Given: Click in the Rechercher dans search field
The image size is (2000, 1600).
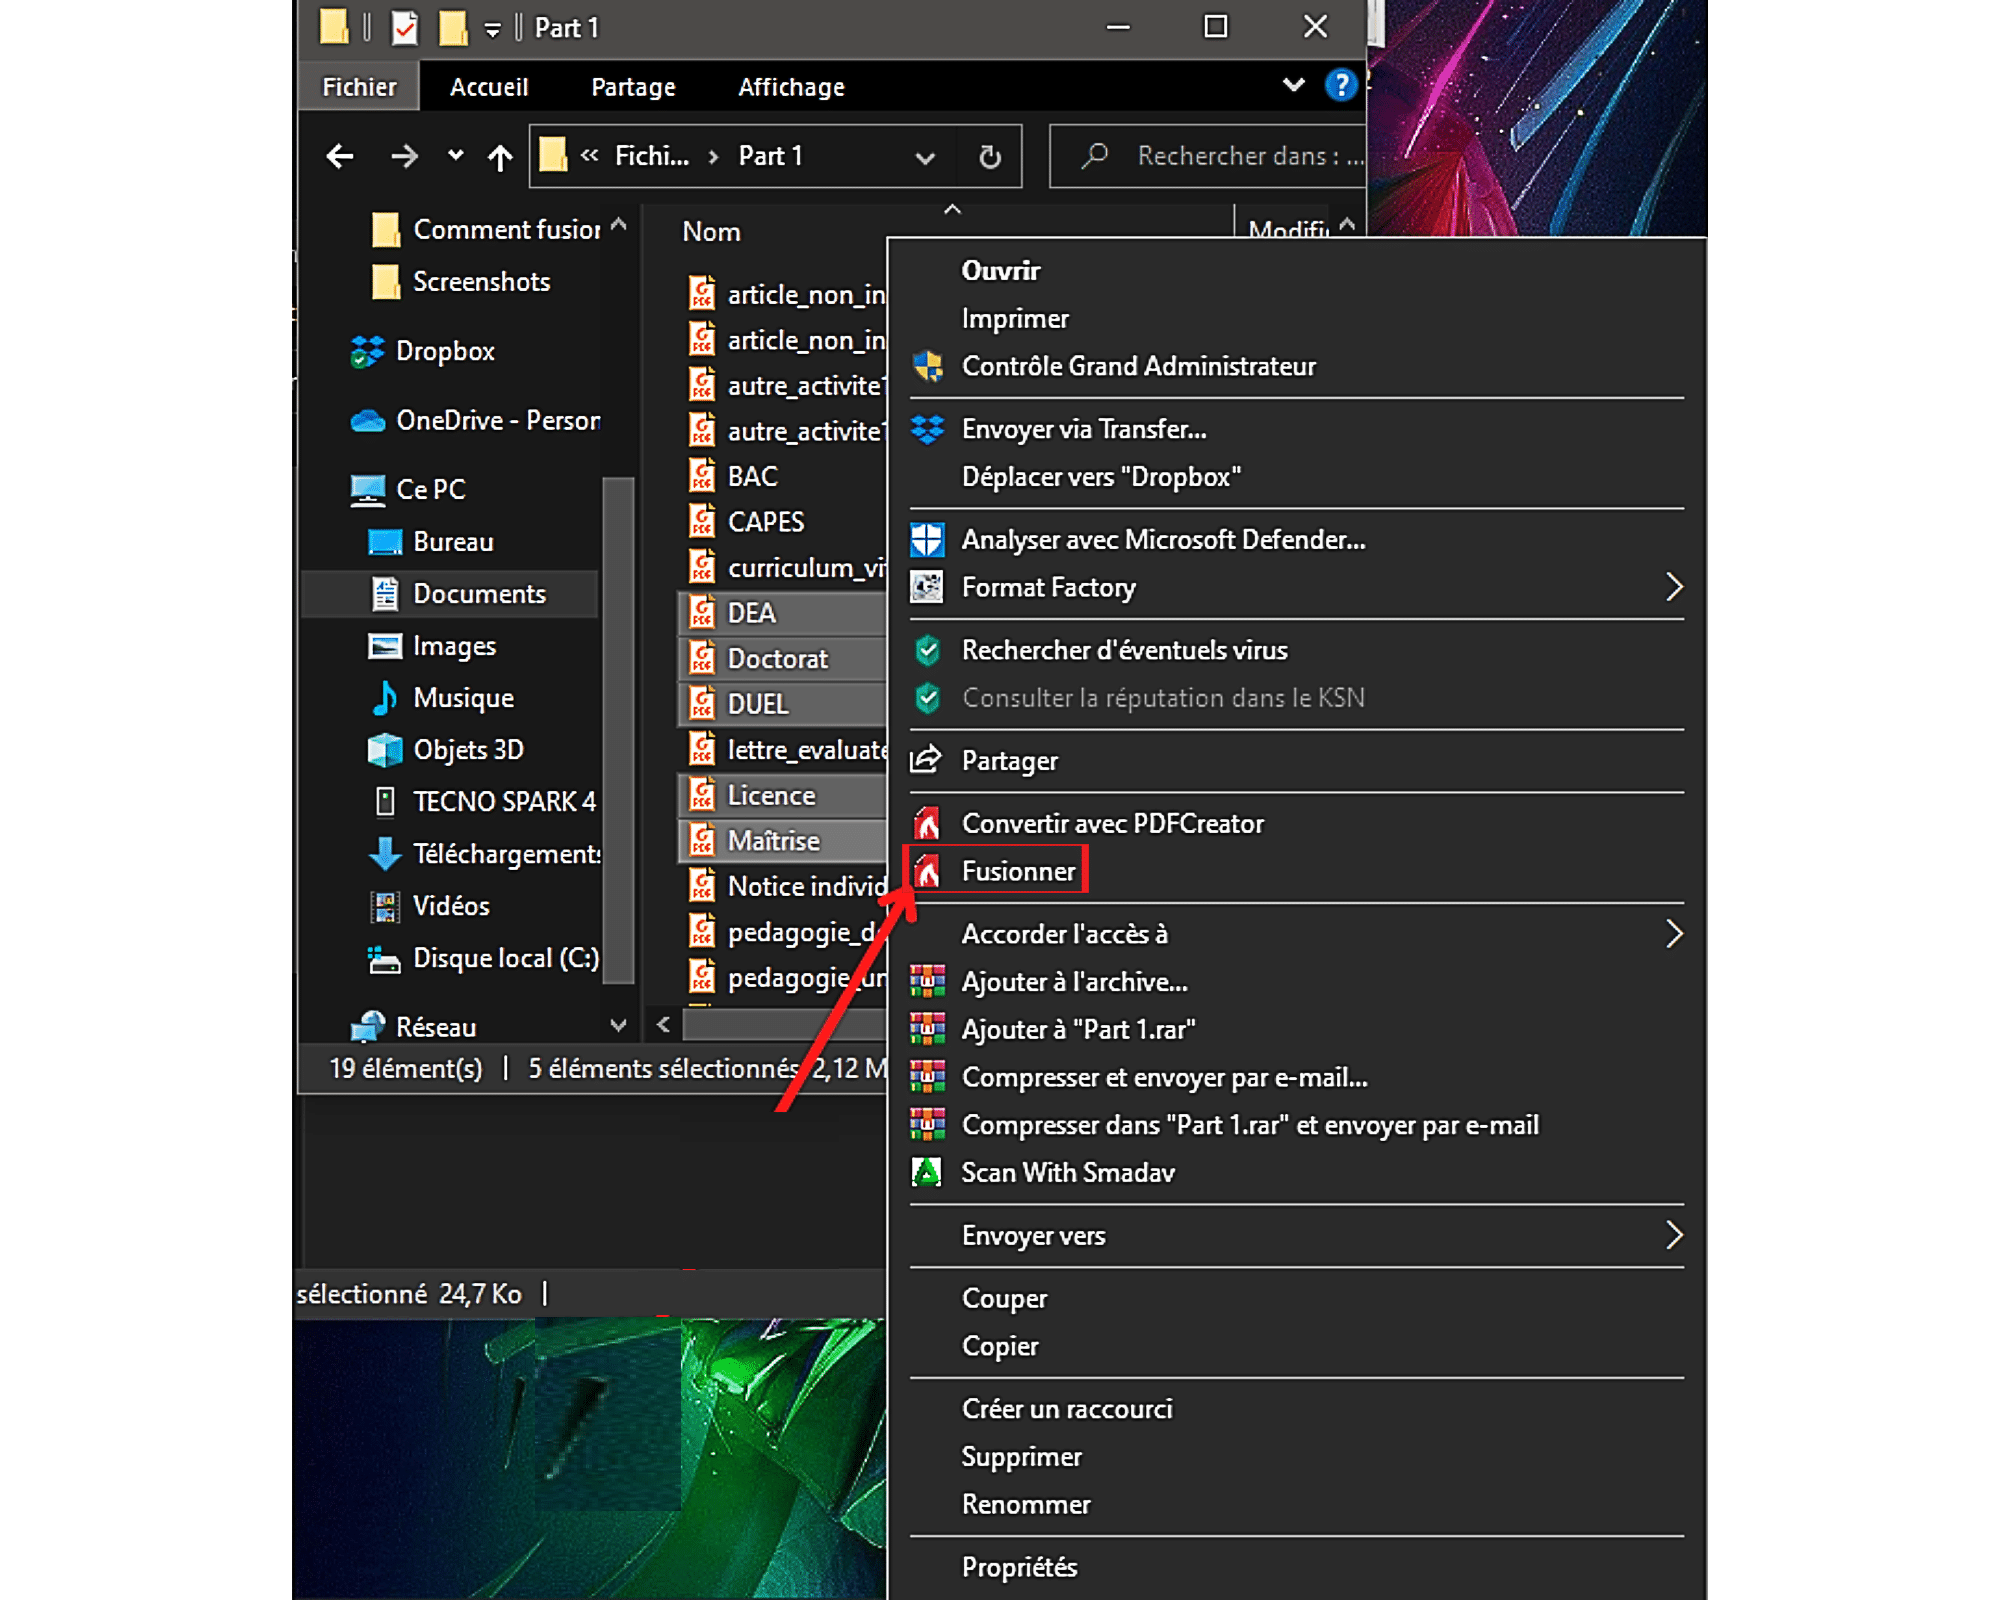Looking at the screenshot, I should (x=1207, y=157).
